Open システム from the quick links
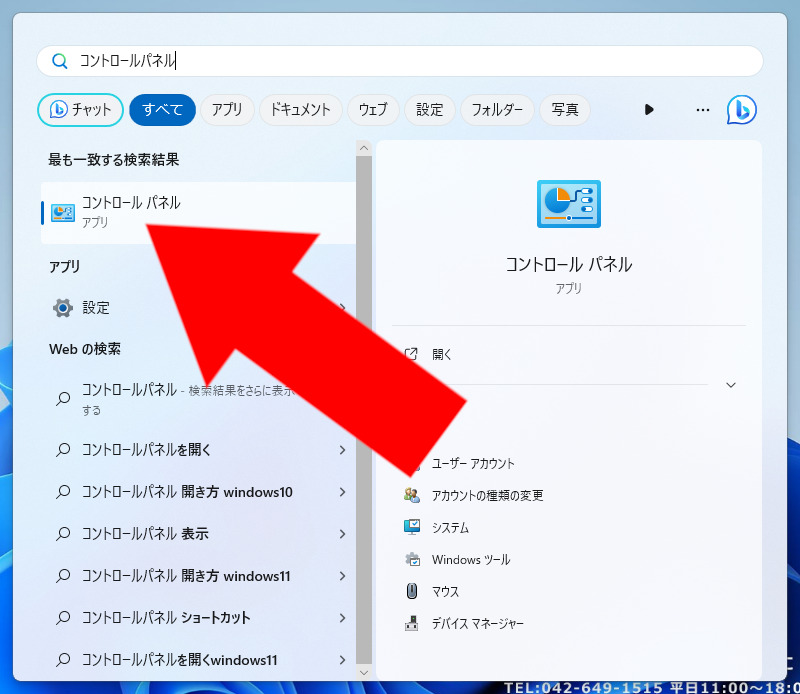Image resolution: width=800 pixels, height=694 pixels. pyautogui.click(x=450, y=527)
